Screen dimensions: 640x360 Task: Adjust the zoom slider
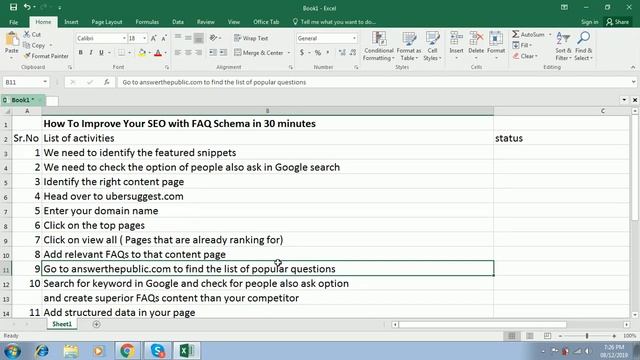pos(587,336)
